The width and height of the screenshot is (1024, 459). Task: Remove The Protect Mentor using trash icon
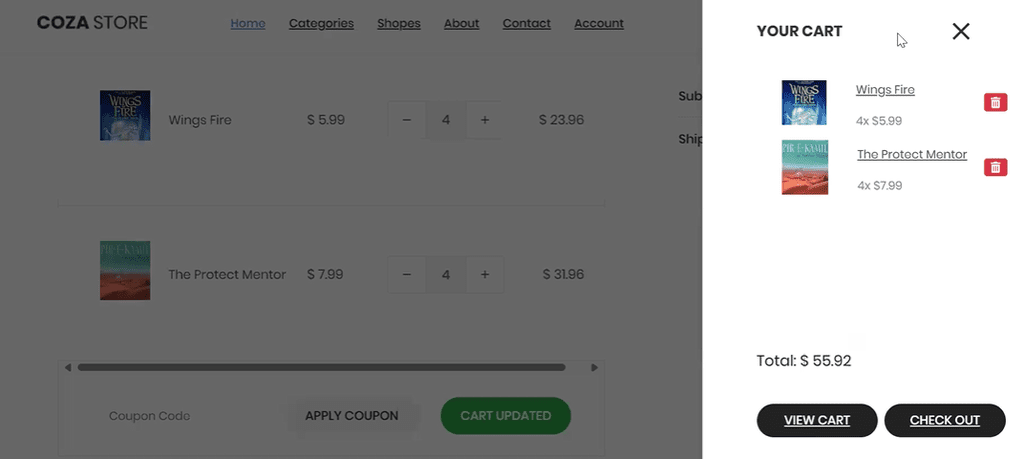click(x=995, y=167)
